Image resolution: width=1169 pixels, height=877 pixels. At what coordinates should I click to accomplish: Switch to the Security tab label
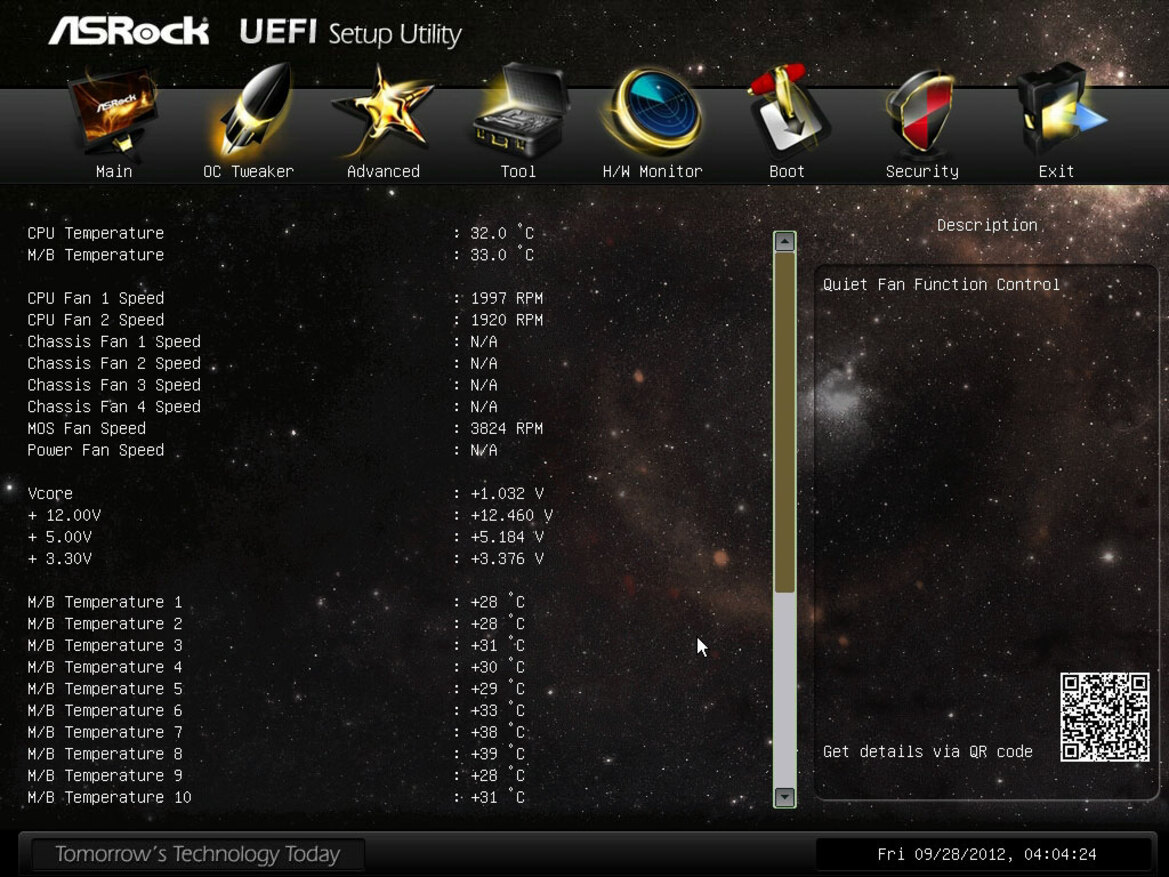pos(922,172)
